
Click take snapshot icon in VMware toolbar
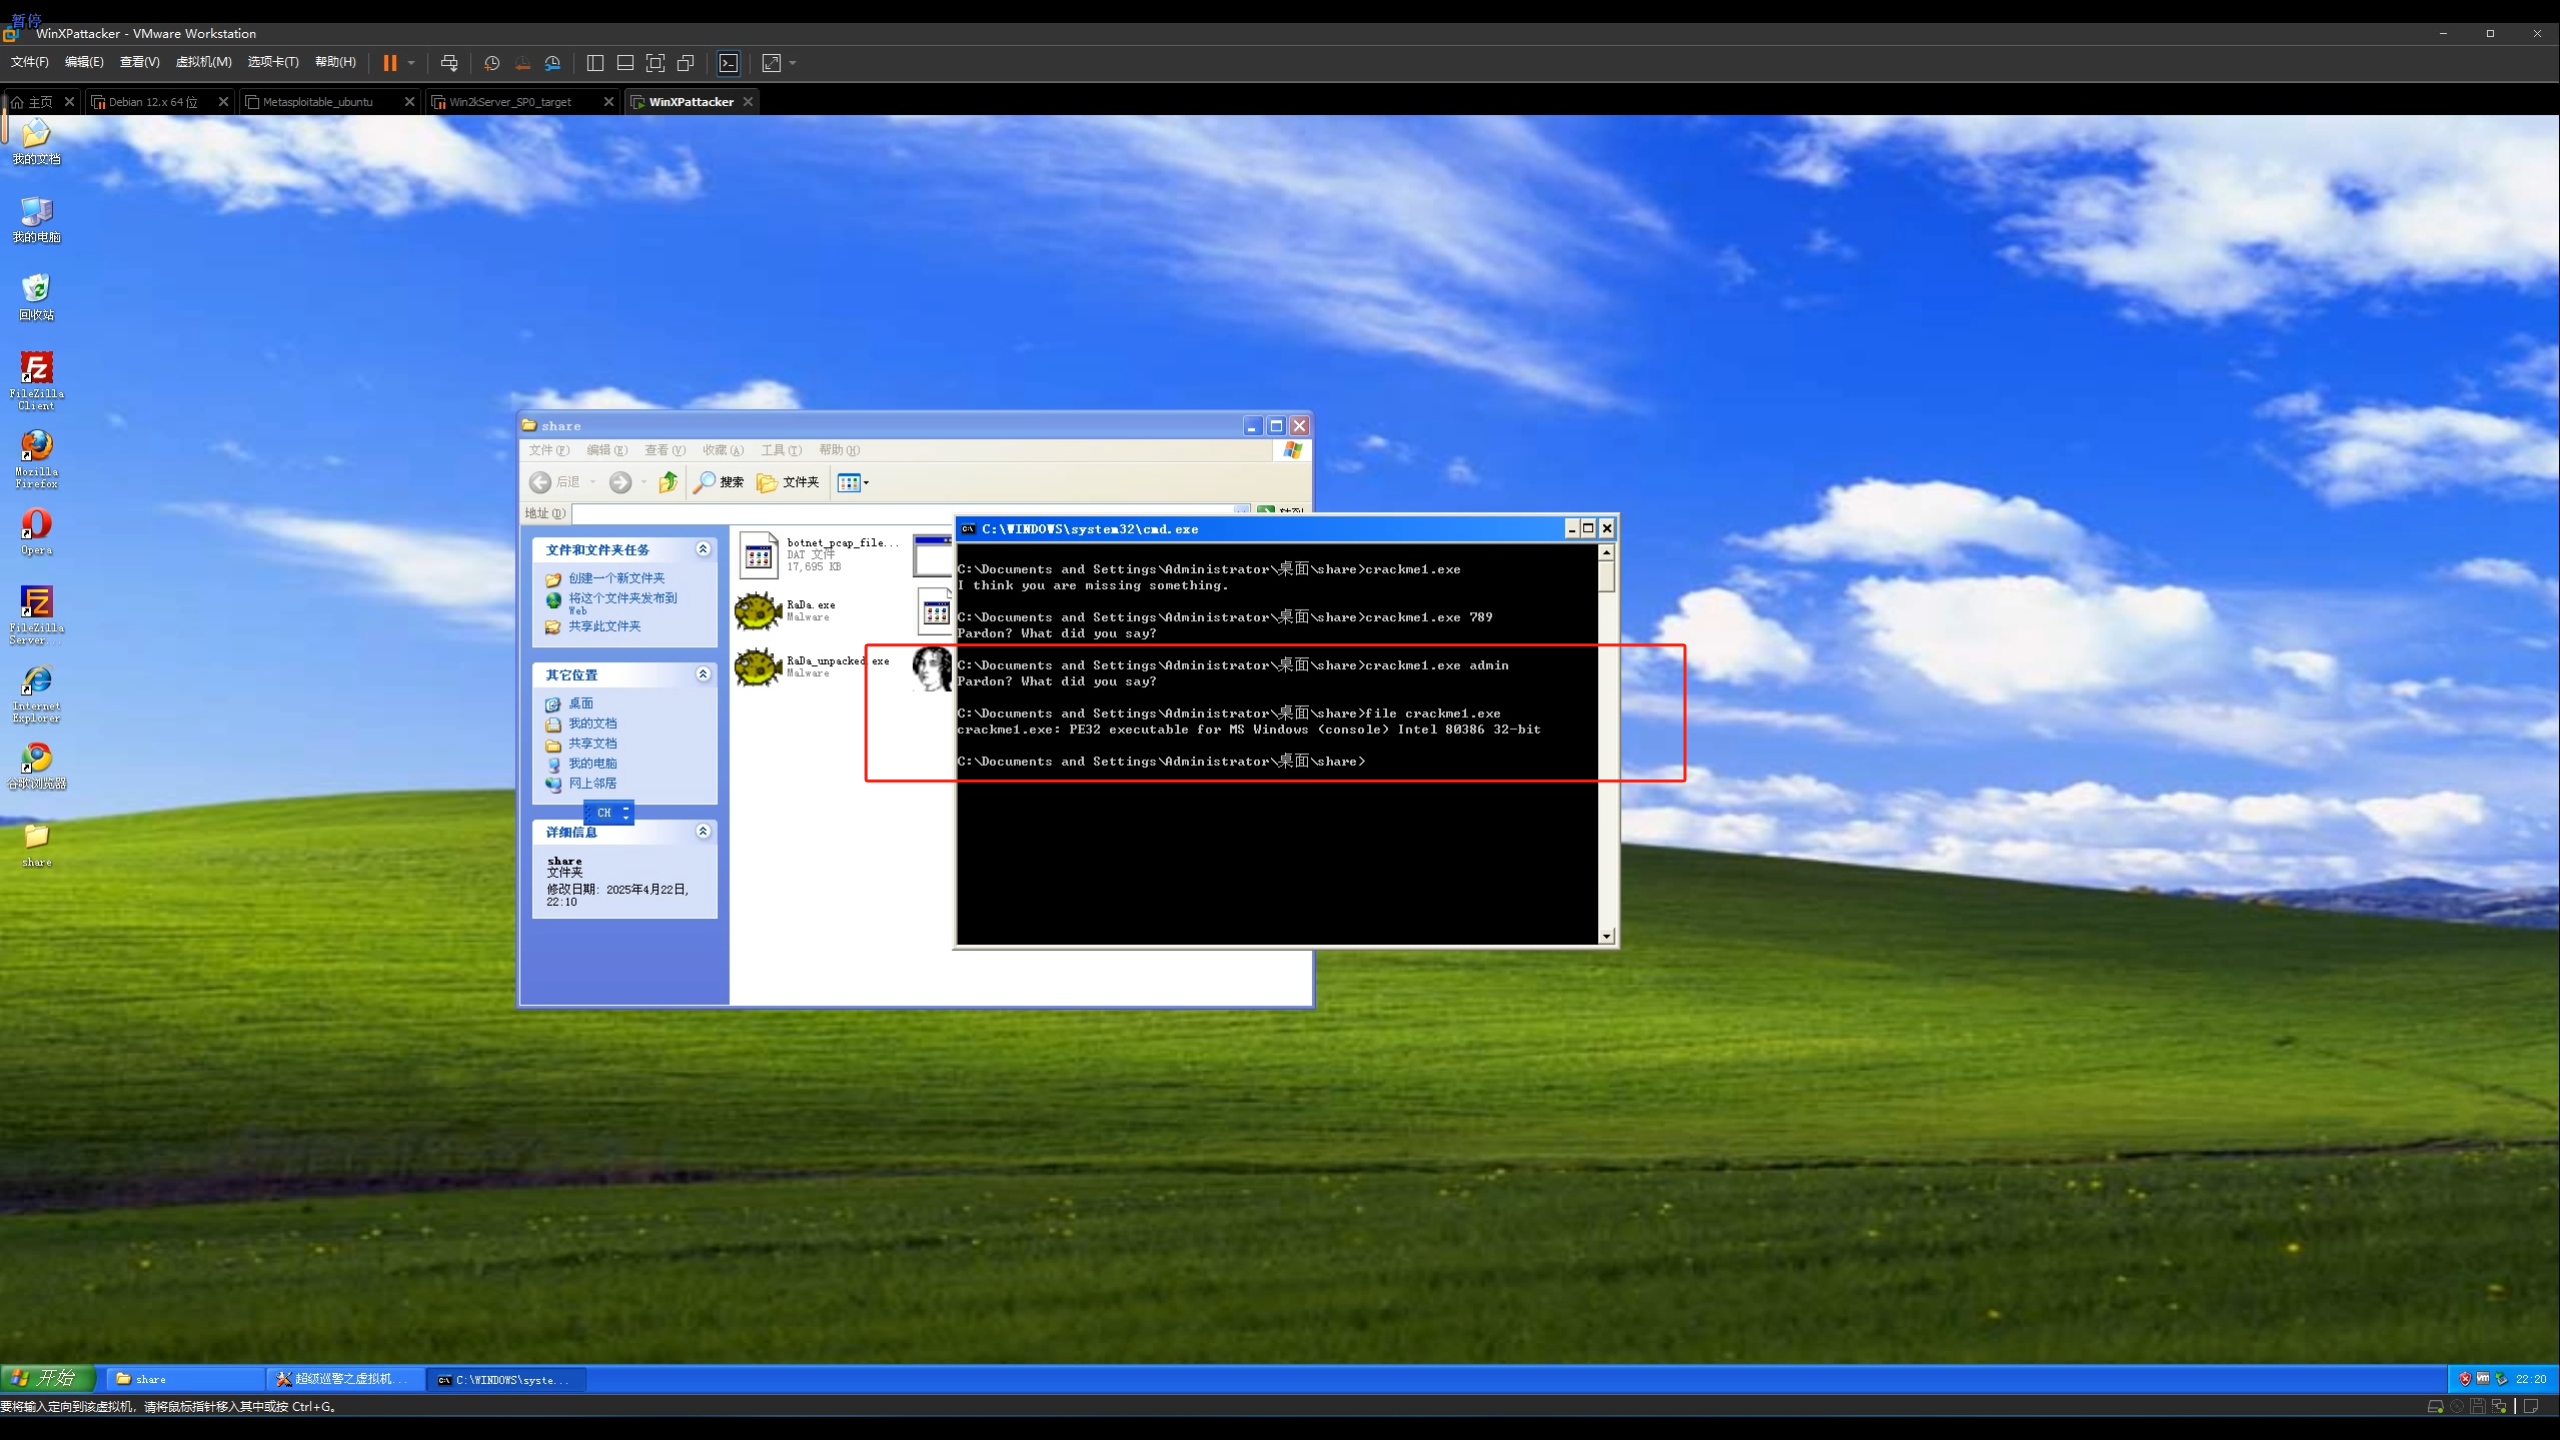tap(491, 63)
